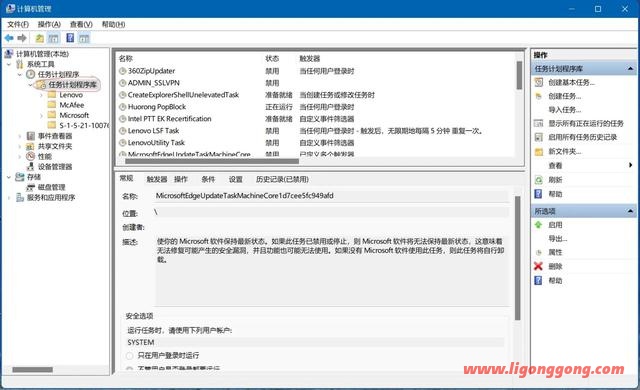Open the 查看(V) menu
This screenshot has height=390, width=640.
tap(81, 24)
